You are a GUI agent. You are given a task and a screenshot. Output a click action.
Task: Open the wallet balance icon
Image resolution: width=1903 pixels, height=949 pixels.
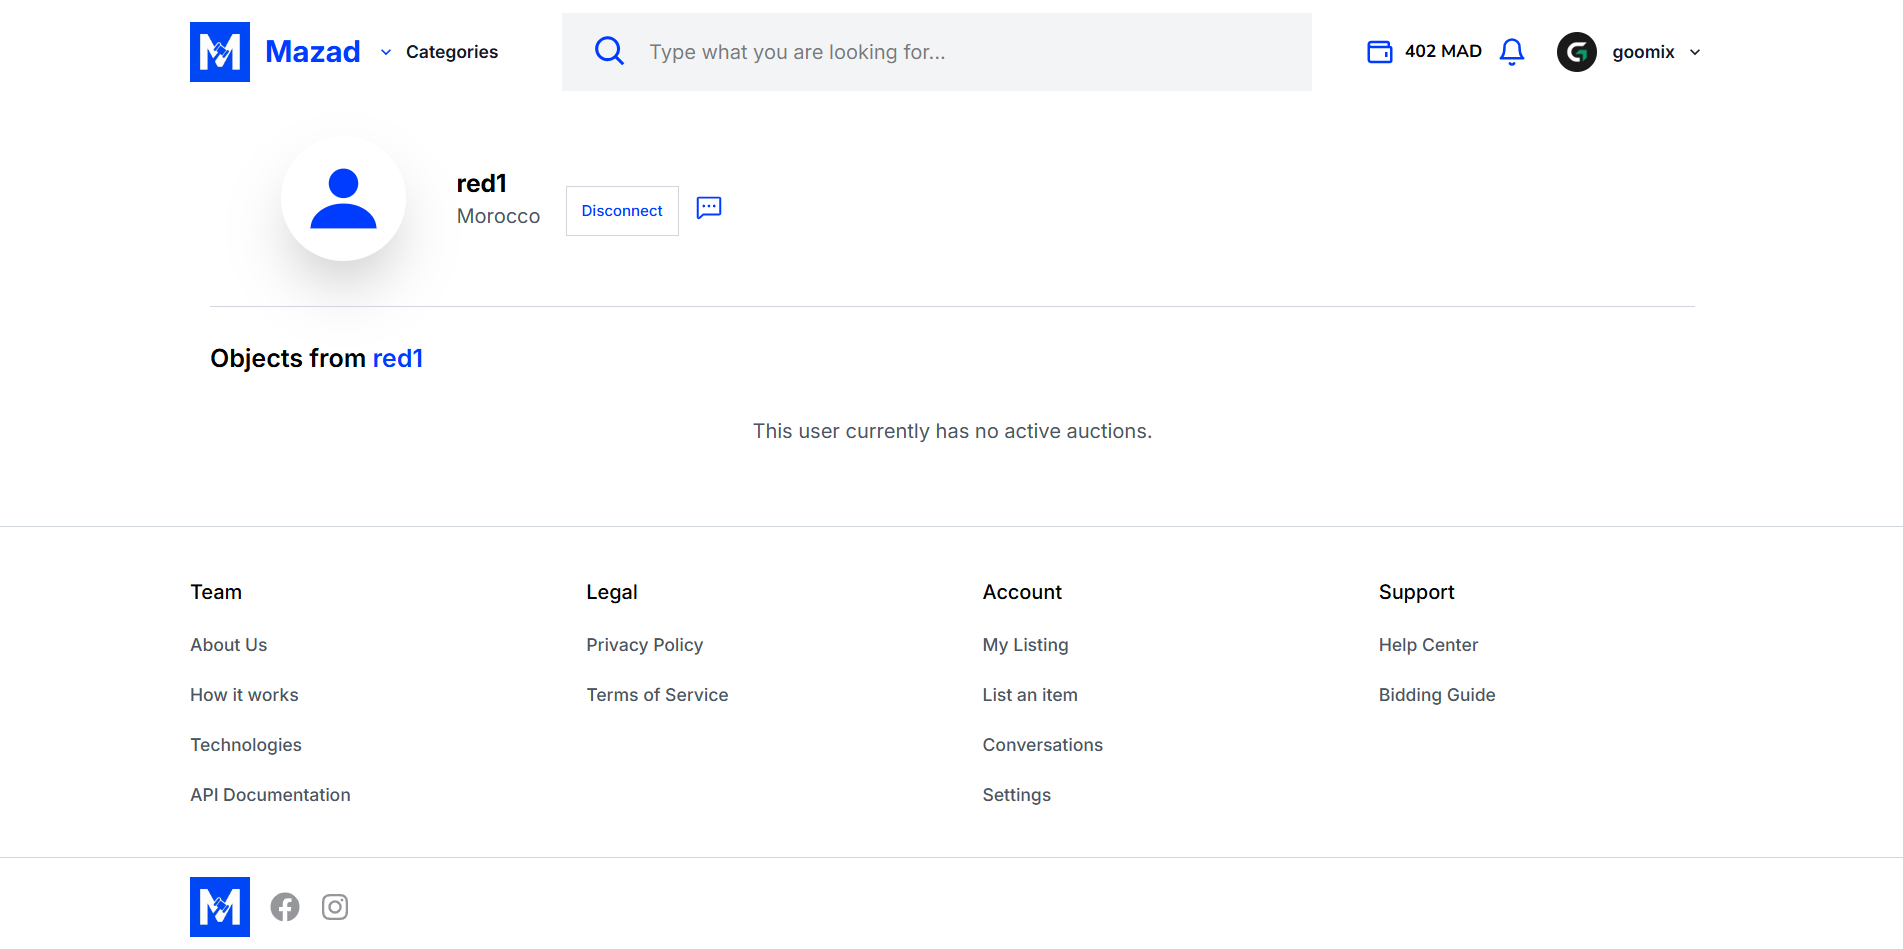click(1379, 51)
